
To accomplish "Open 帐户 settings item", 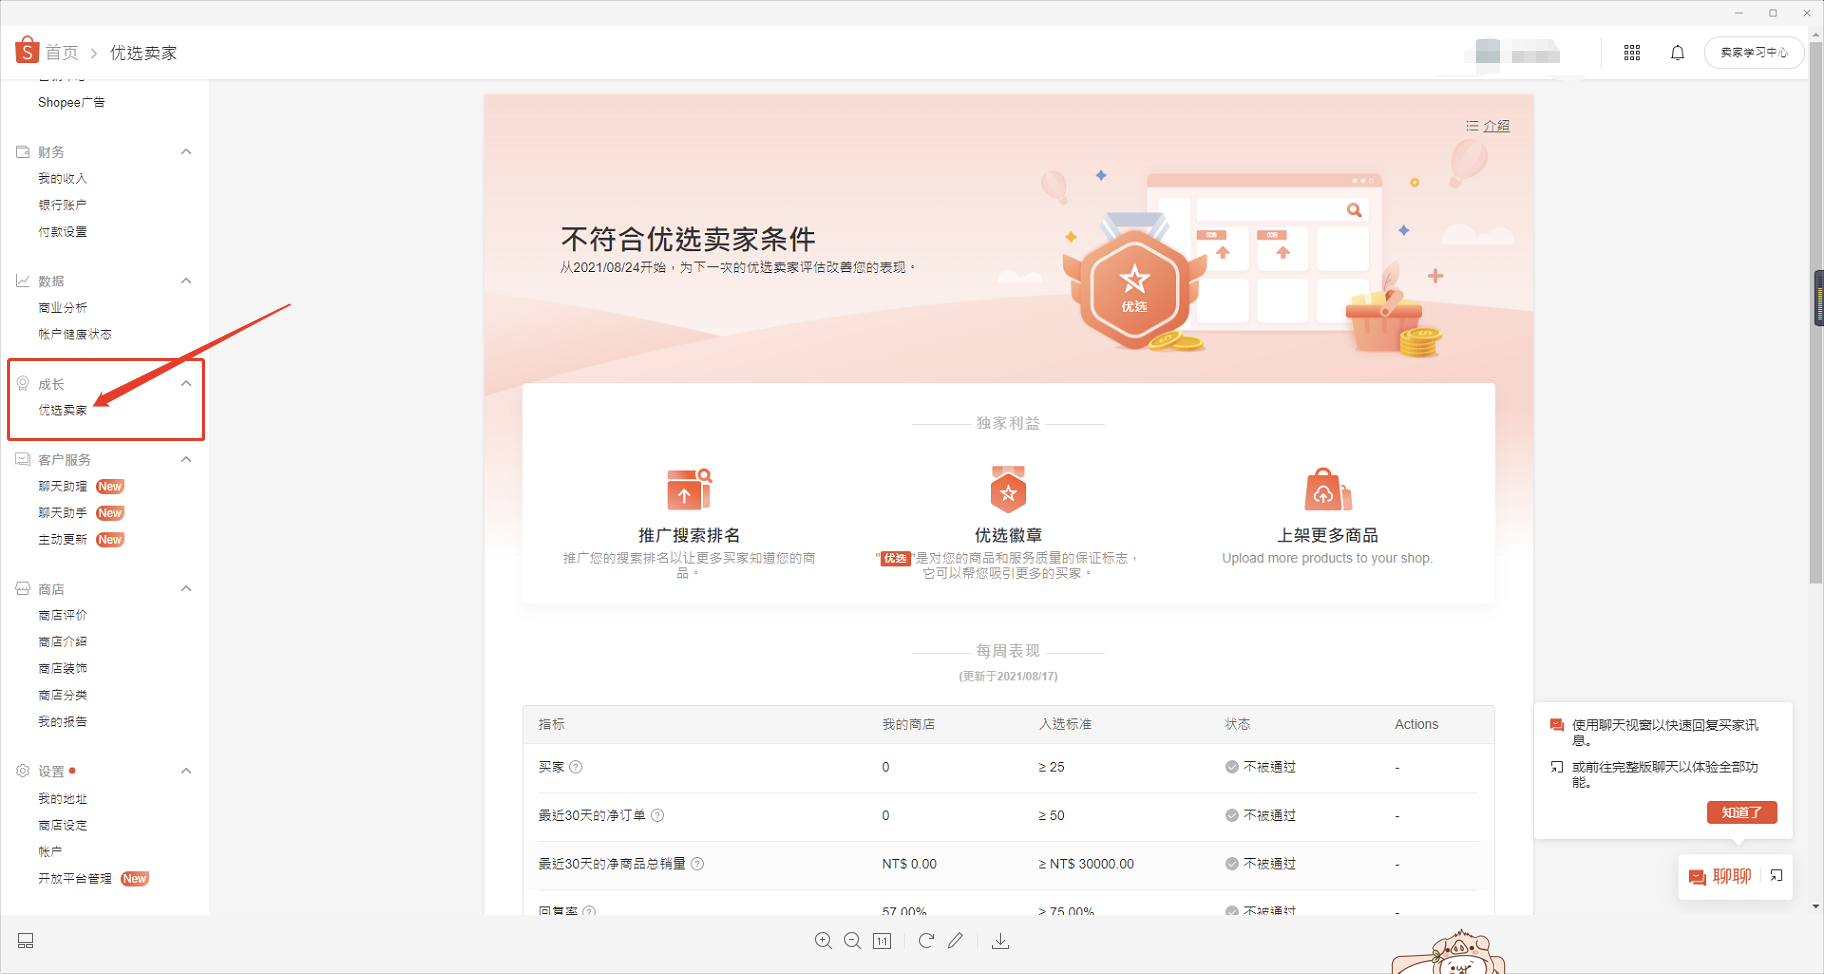I will [50, 852].
